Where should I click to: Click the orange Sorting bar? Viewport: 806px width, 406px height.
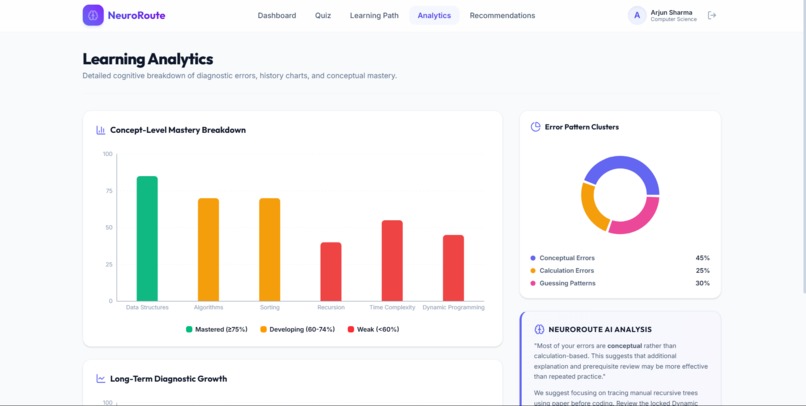coord(269,250)
